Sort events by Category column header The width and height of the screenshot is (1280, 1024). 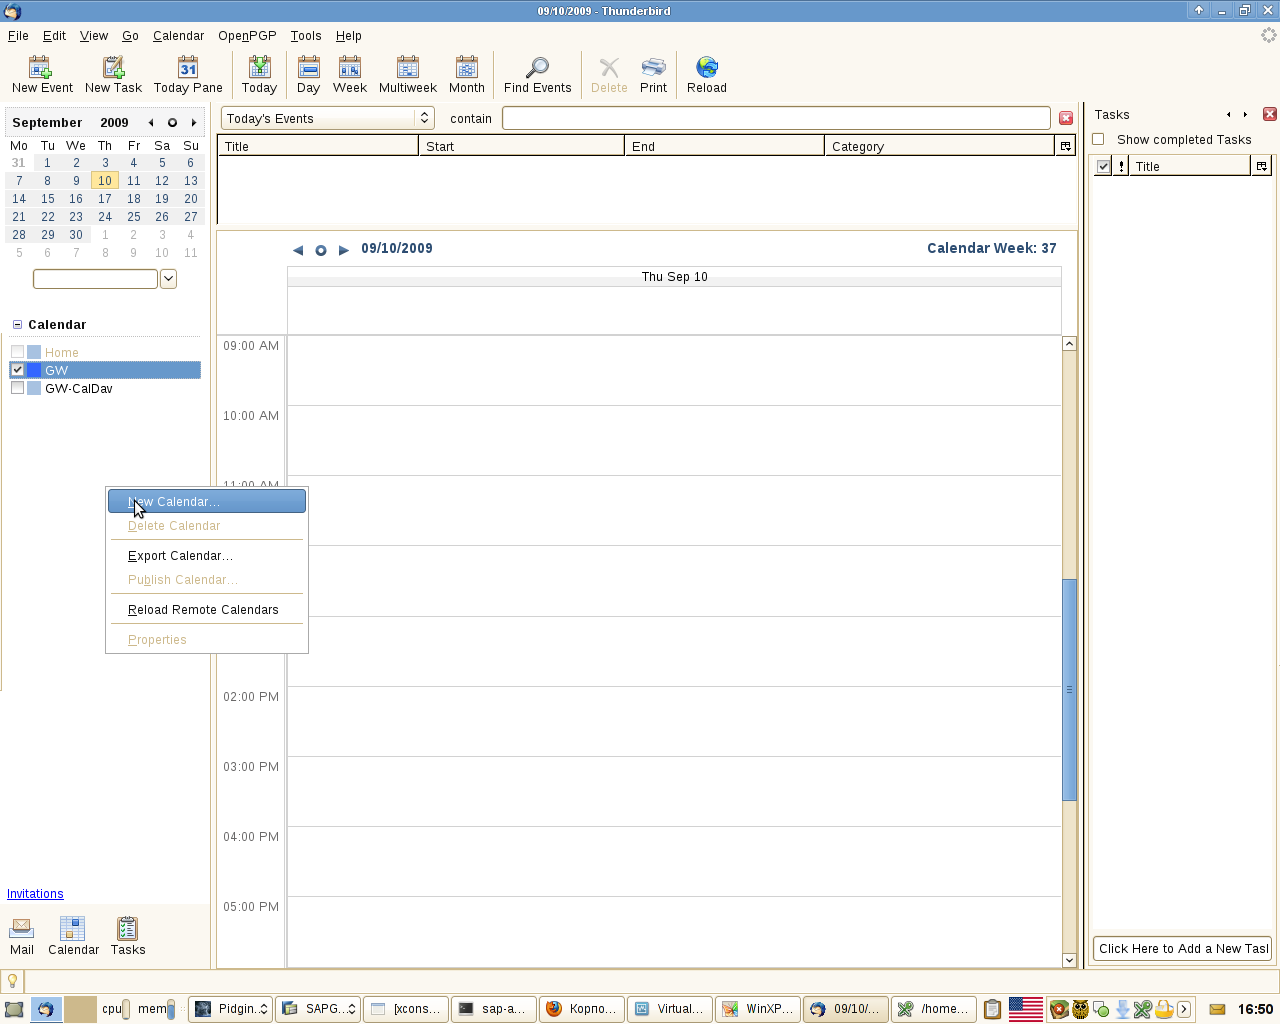(941, 146)
